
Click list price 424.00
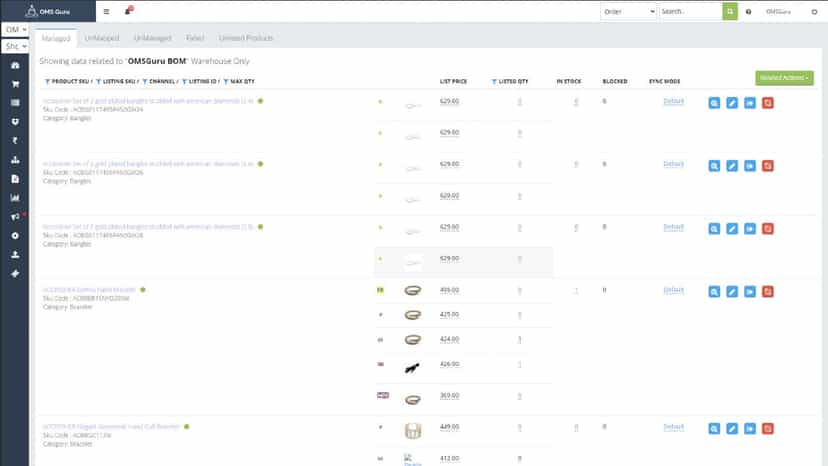click(449, 339)
